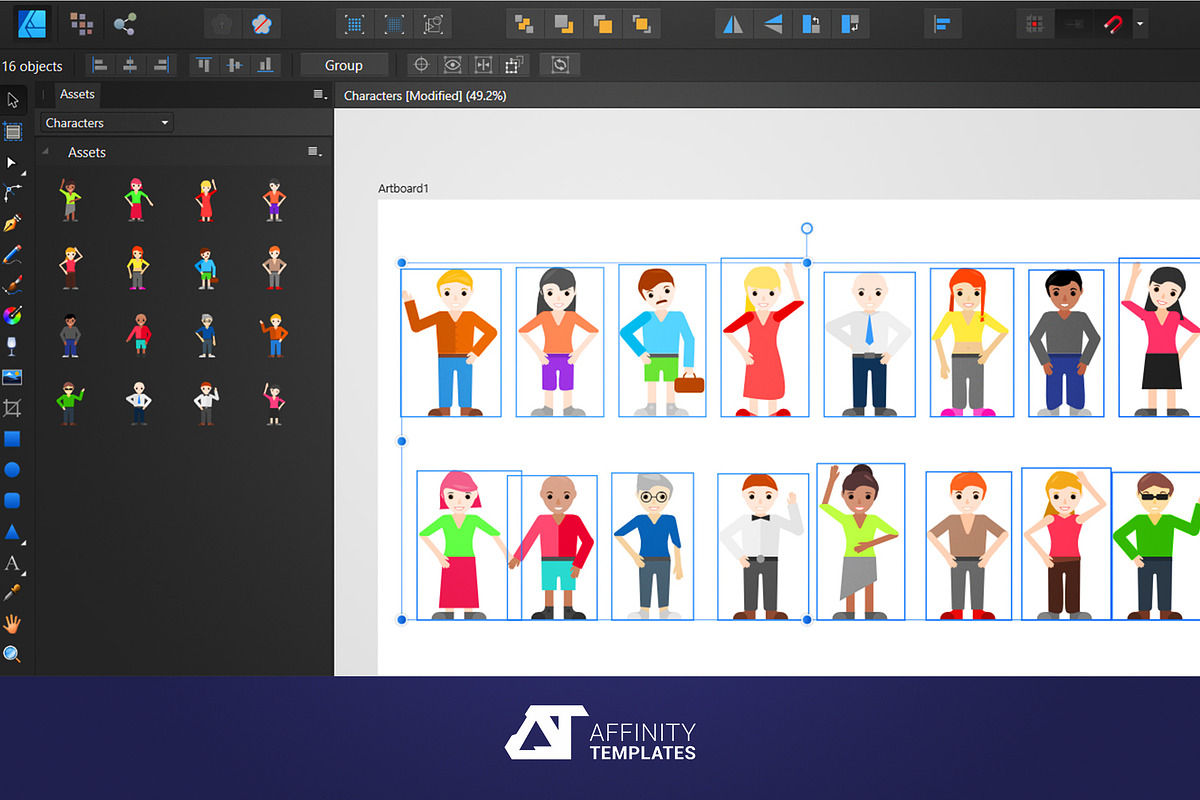Switch to the Export persona
Image resolution: width=1200 pixels, height=800 pixels.
[x=125, y=22]
